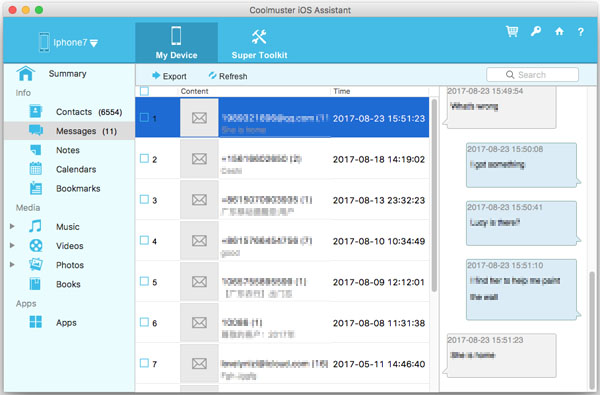Viewport: 600px width, 395px height.
Task: Expand the Photos tree arrow
Action: pos(12,264)
